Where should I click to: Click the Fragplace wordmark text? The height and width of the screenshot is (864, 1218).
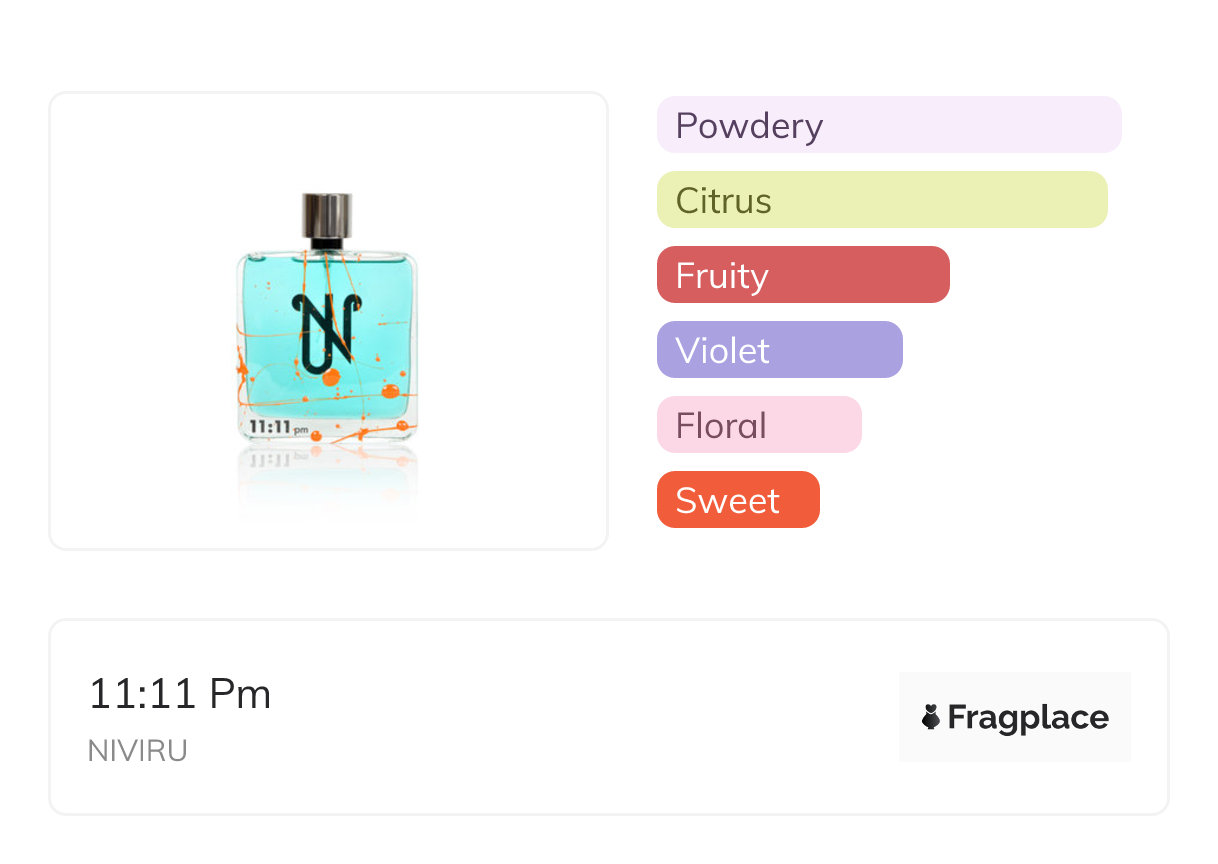tap(1028, 717)
